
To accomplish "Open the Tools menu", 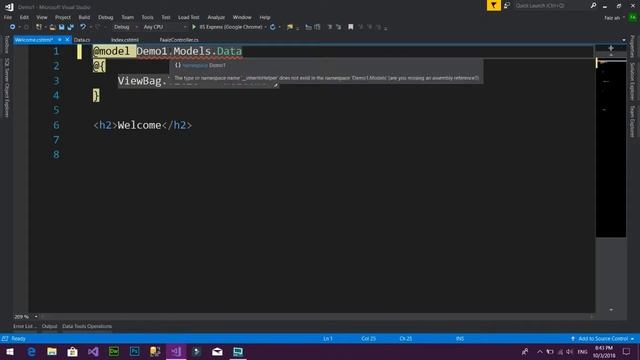I will pos(147,17).
